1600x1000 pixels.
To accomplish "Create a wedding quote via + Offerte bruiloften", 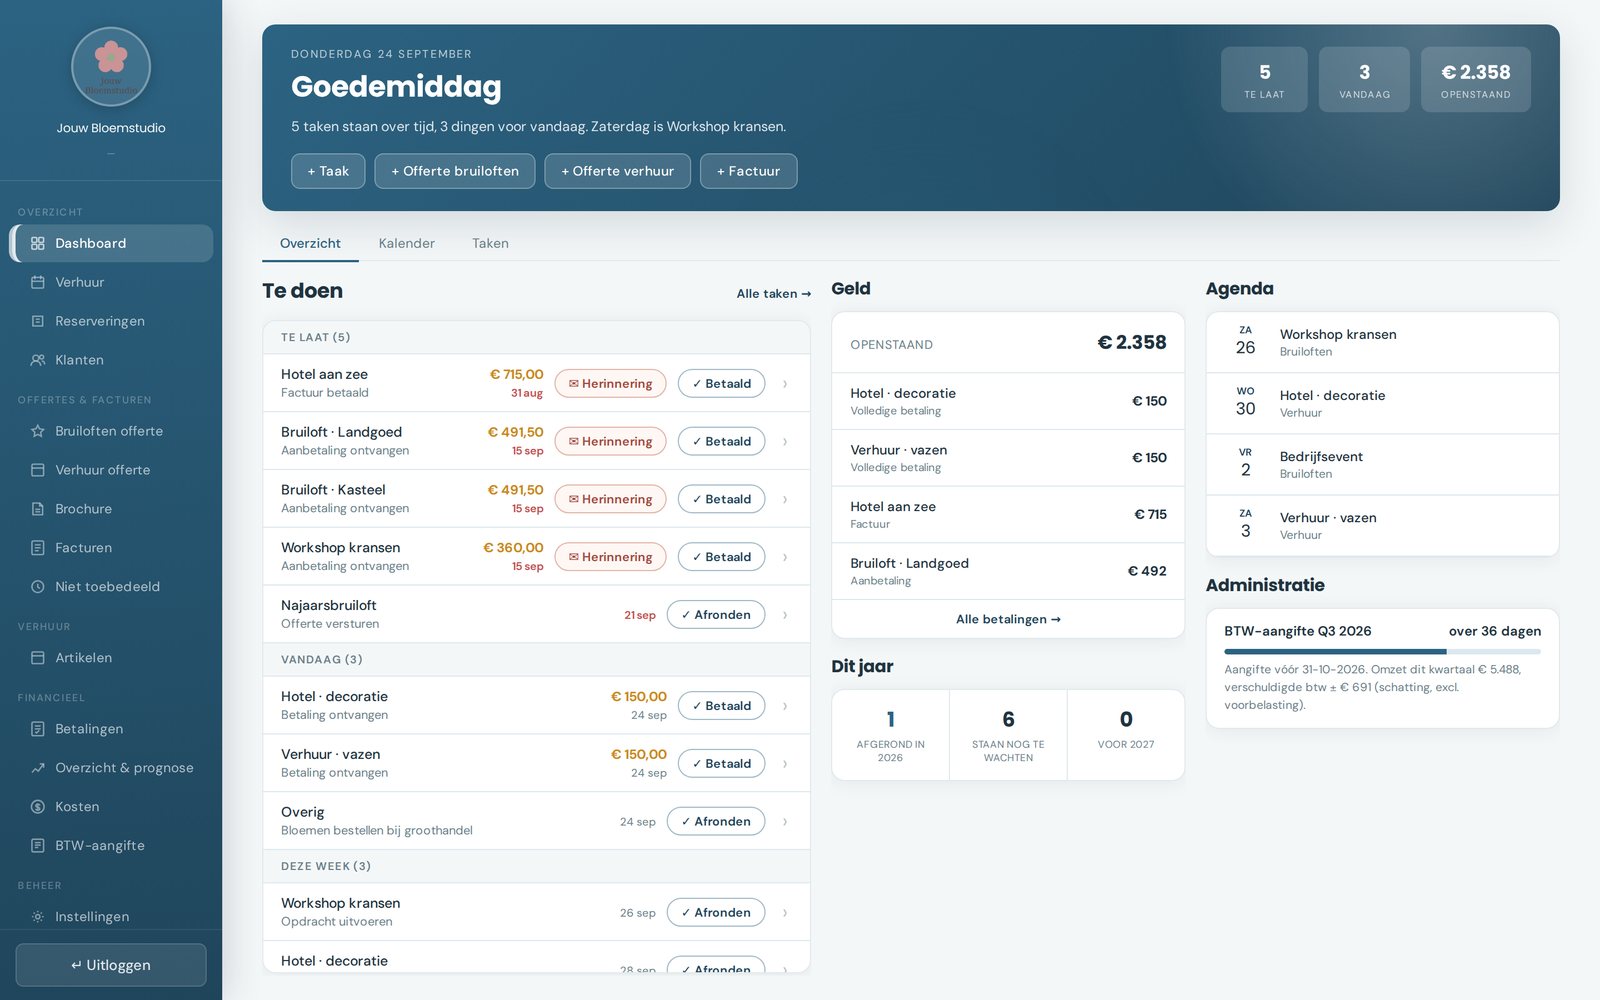I will tap(455, 171).
